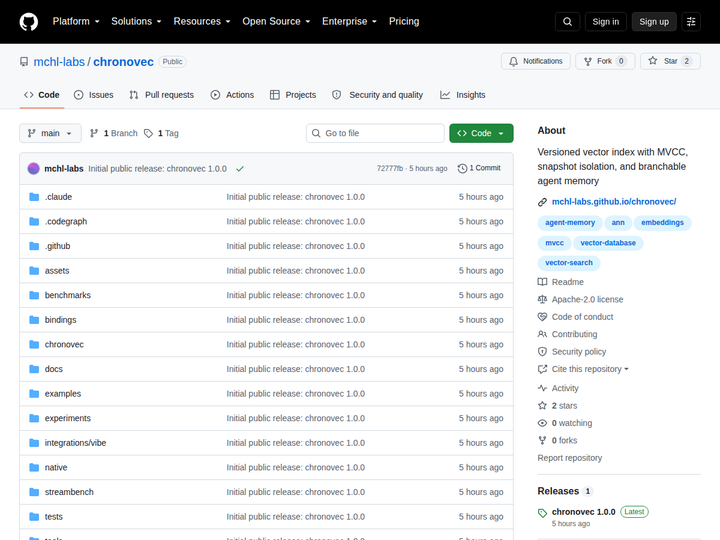Expand Cite this repository dropdown
720x540 pixels.
pyautogui.click(x=590, y=369)
